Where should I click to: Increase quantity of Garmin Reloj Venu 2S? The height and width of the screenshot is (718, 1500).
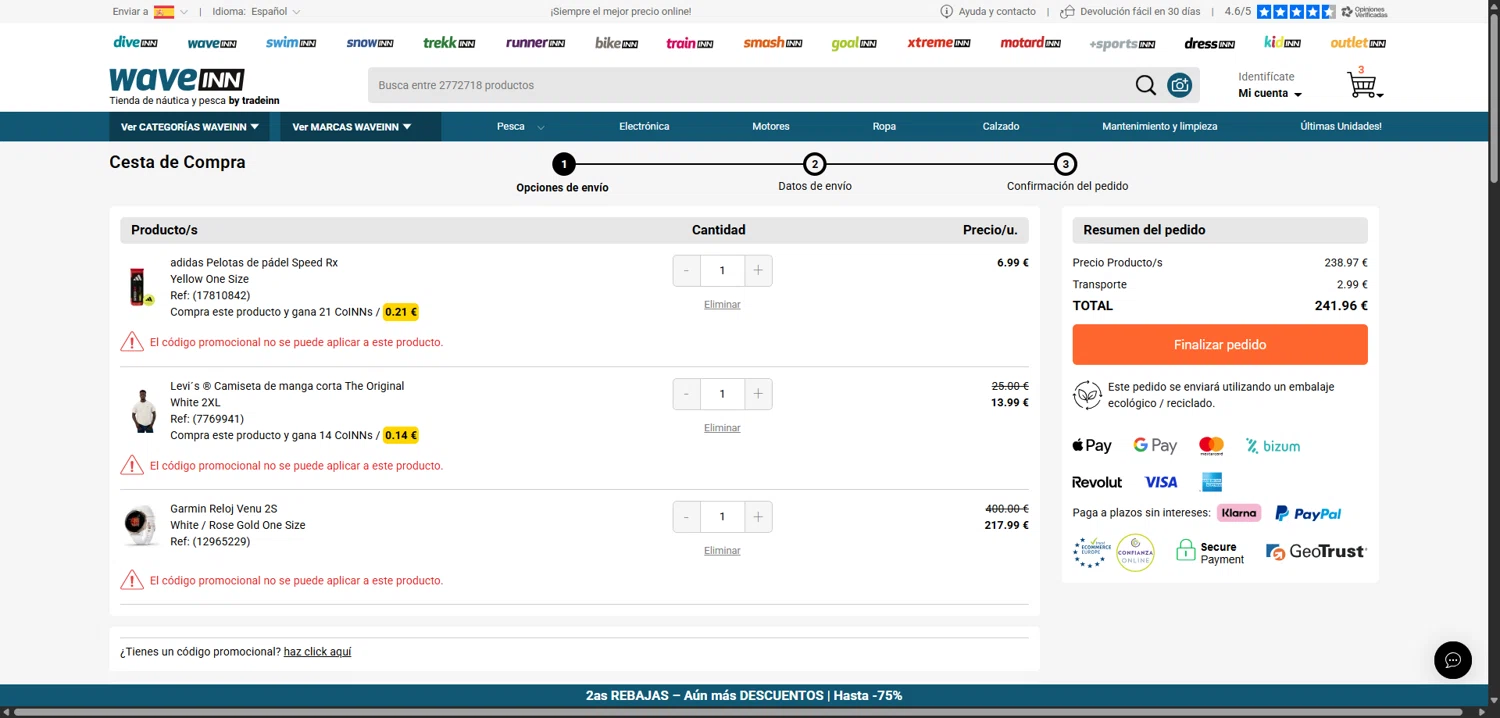[x=758, y=517]
